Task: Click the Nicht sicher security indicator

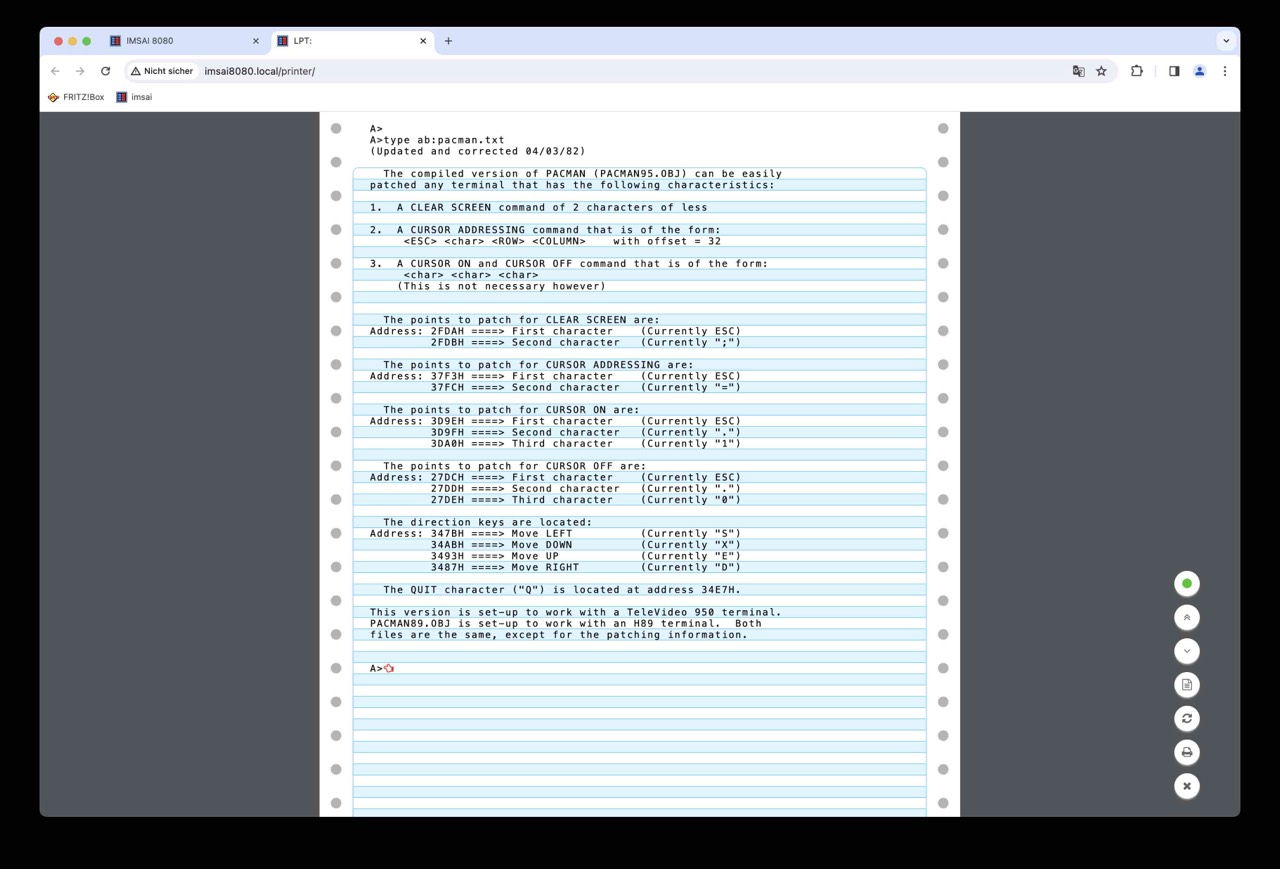Action: pos(162,71)
